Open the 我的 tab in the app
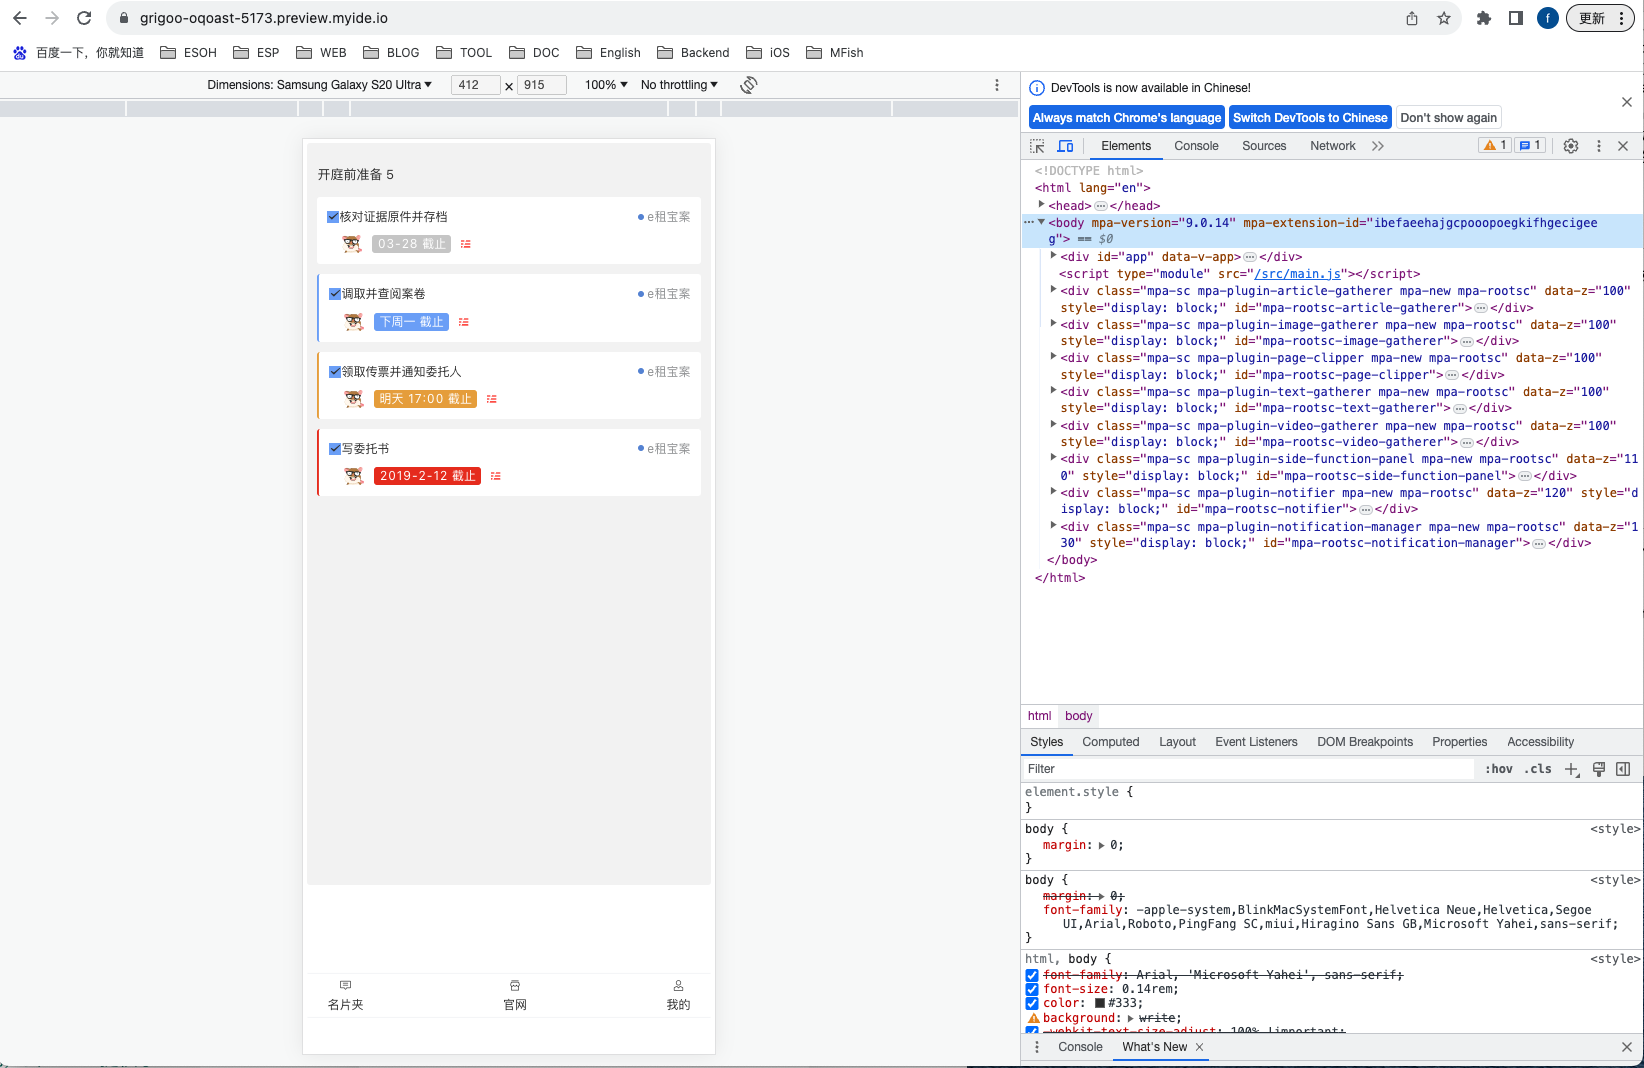This screenshot has width=1644, height=1068. pyautogui.click(x=678, y=995)
